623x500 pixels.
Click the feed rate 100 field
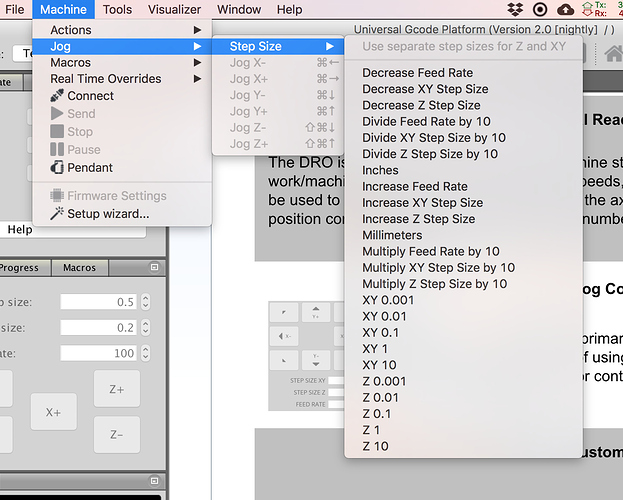pos(99,353)
